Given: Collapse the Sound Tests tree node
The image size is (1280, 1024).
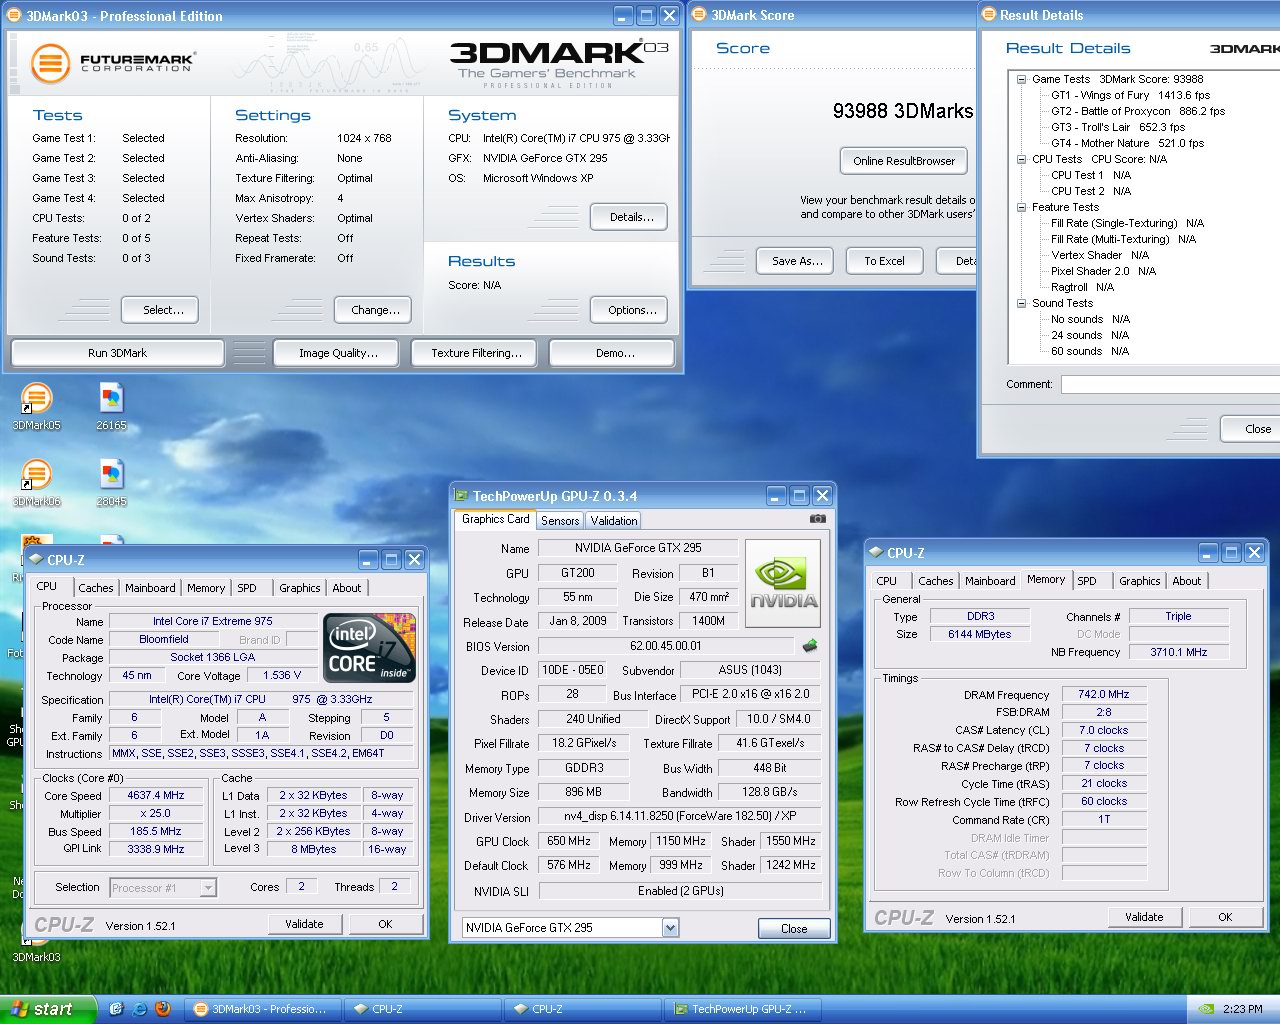Looking at the screenshot, I should pos(1021,303).
